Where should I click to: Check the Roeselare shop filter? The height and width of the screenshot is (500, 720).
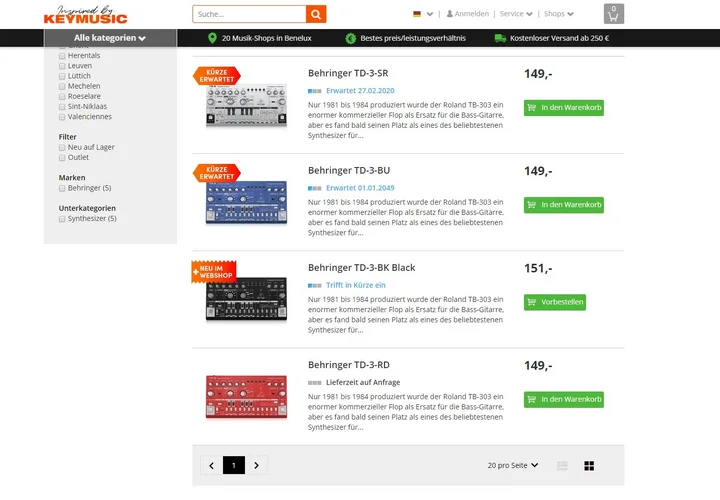62,96
